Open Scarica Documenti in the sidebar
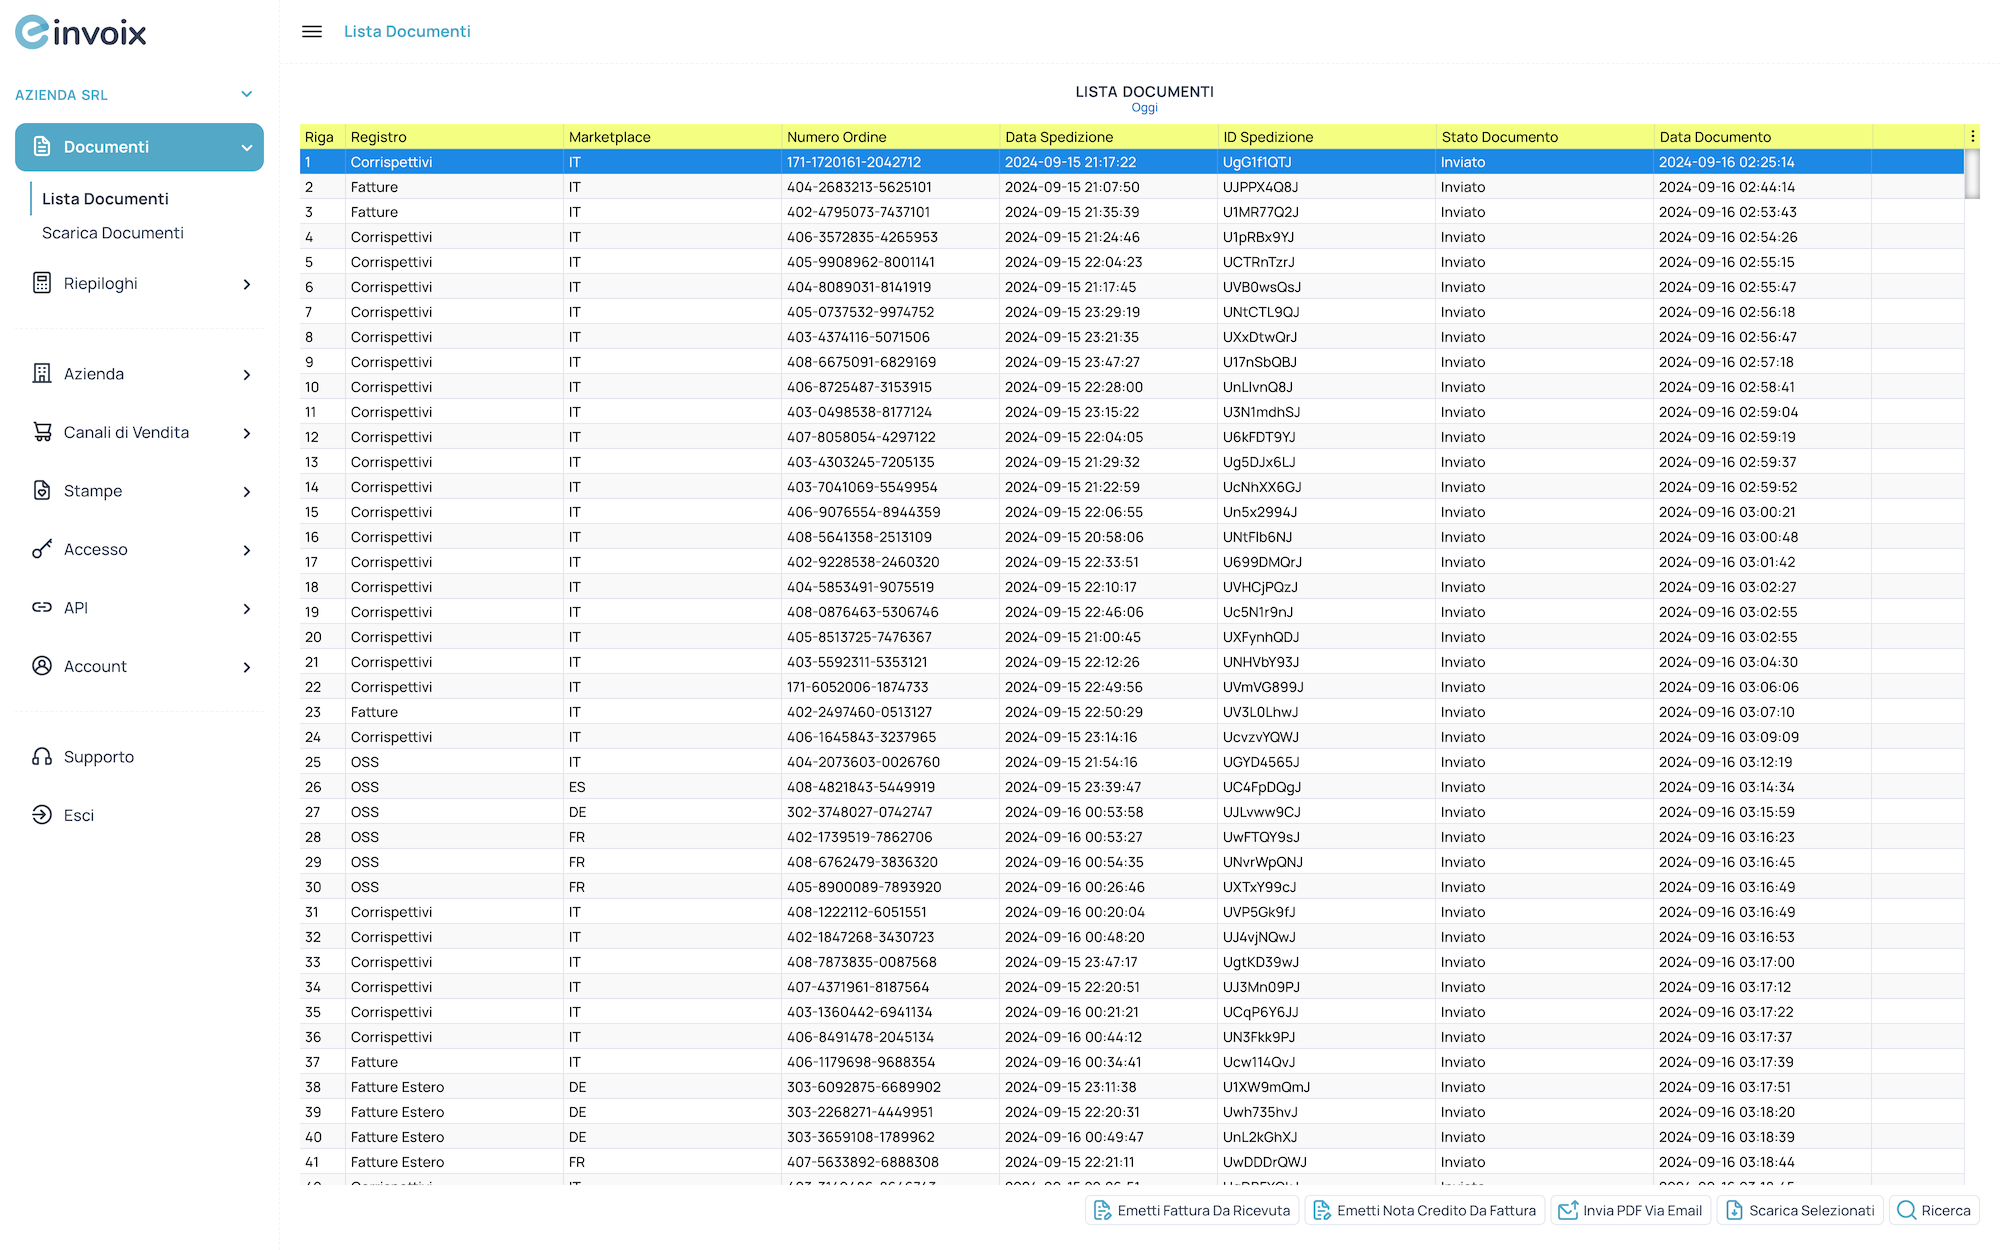The image size is (2000, 1250). 111,232
